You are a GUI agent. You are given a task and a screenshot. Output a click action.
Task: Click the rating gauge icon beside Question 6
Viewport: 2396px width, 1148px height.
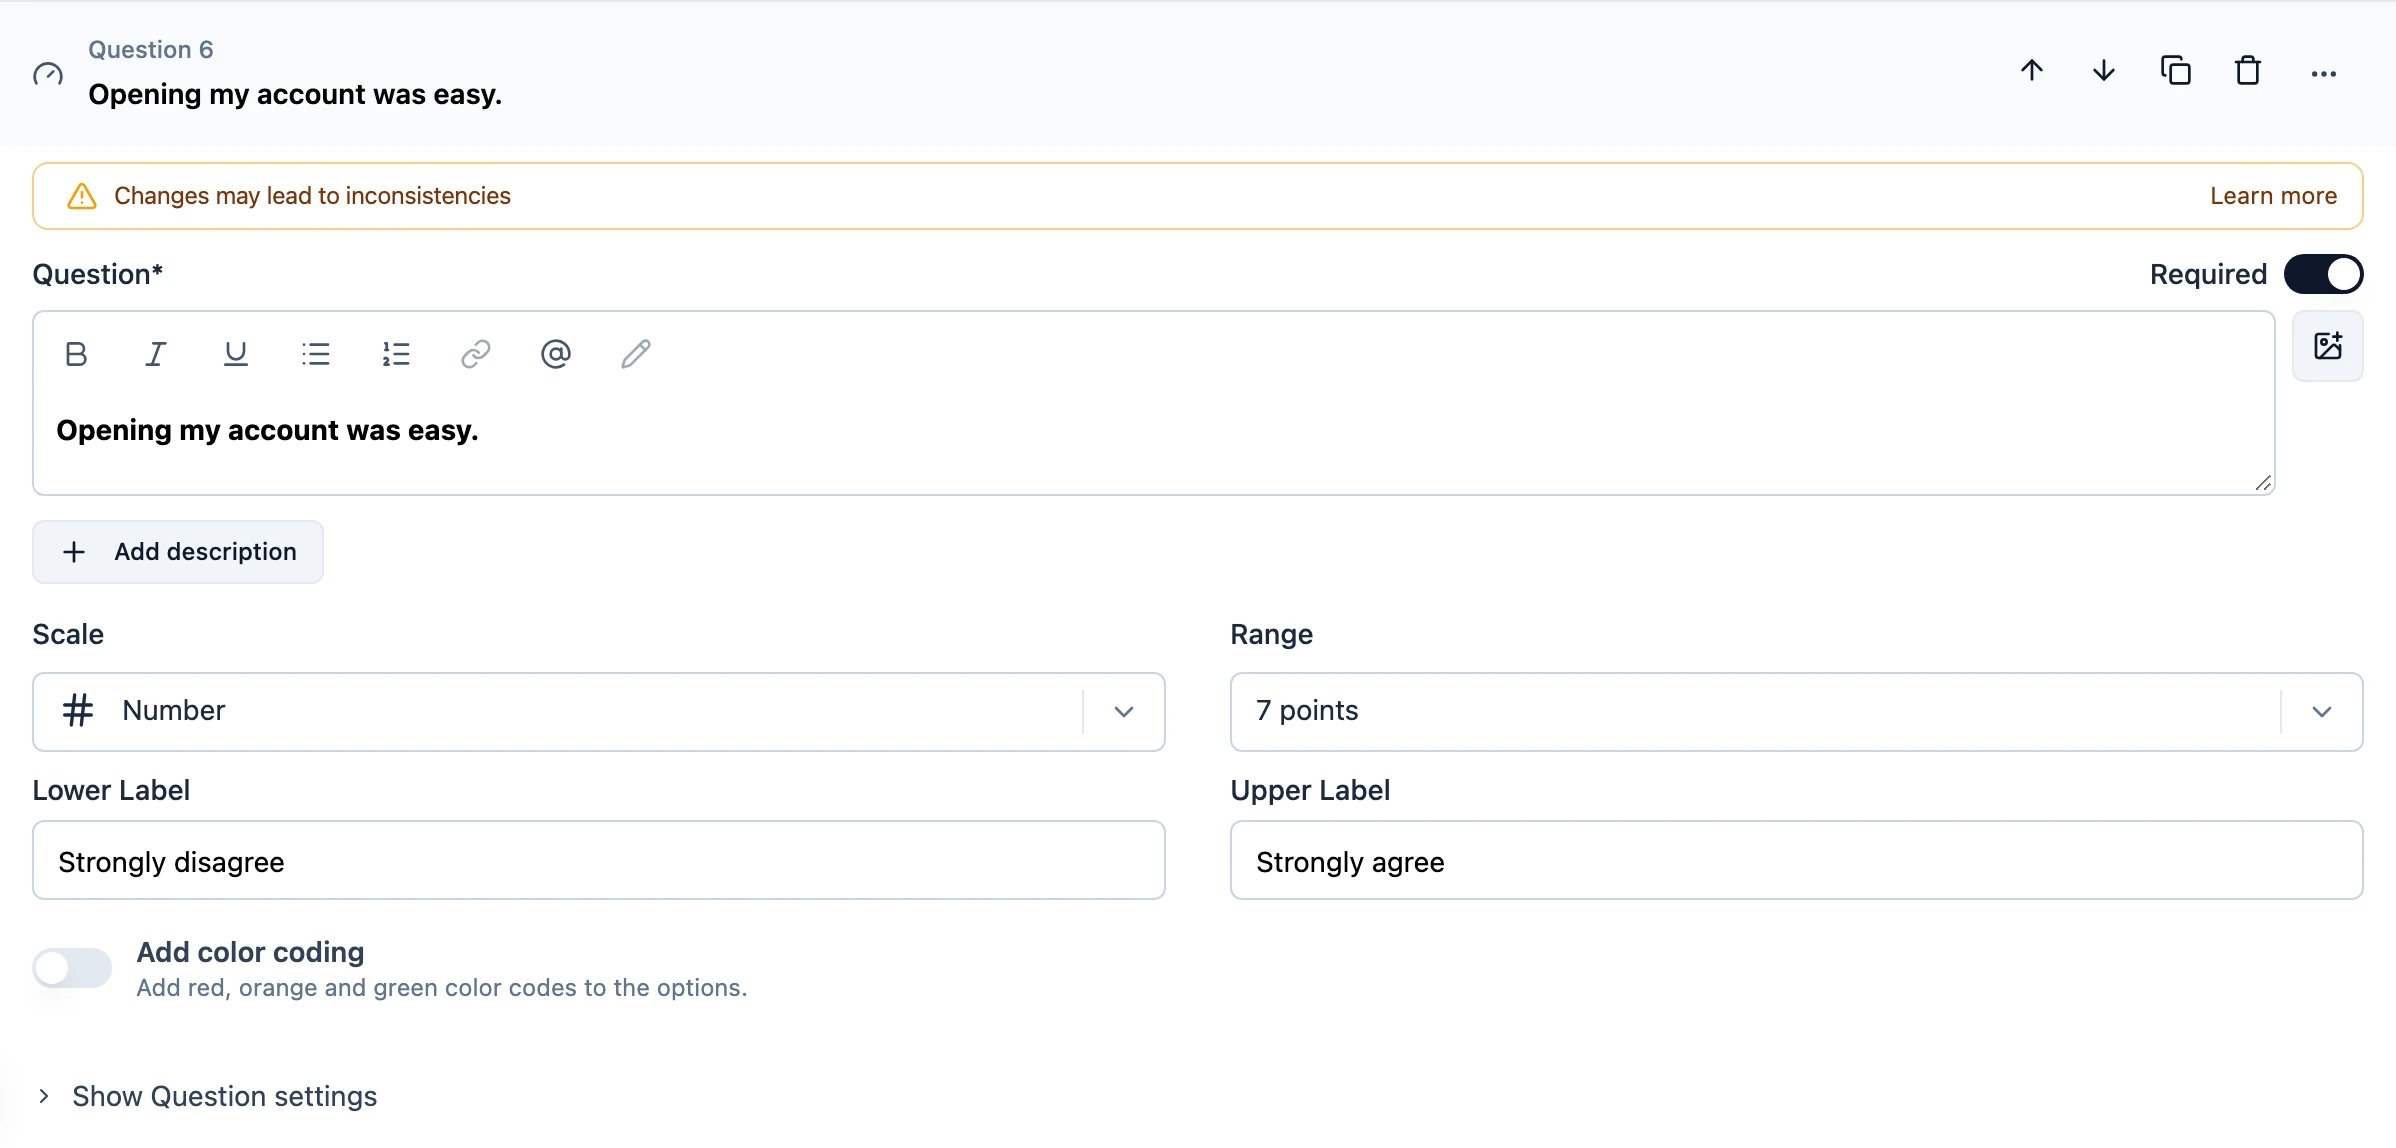click(x=48, y=73)
